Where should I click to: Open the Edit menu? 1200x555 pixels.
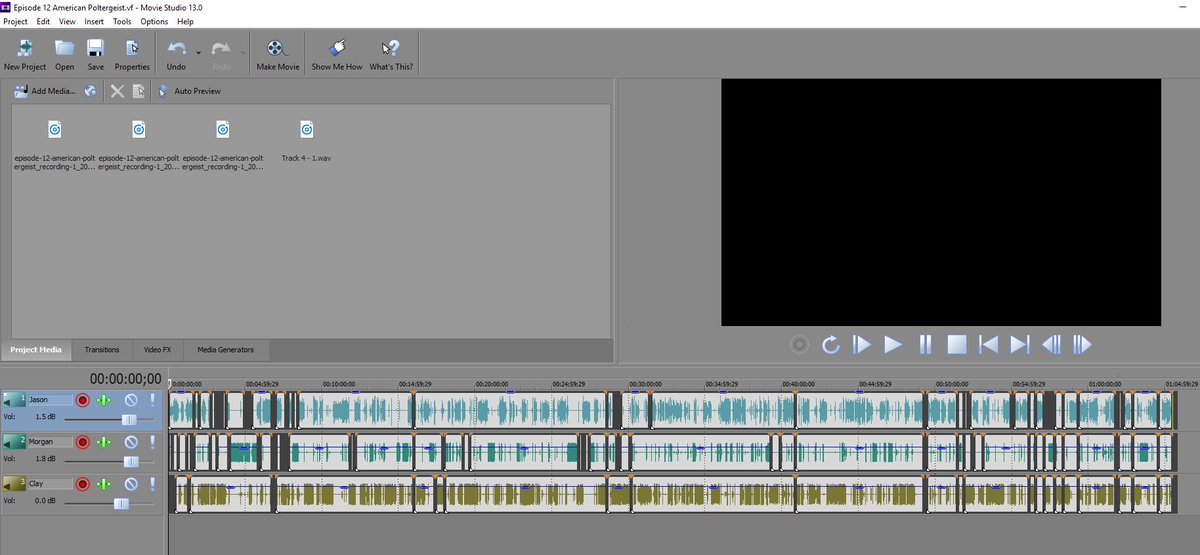43,21
